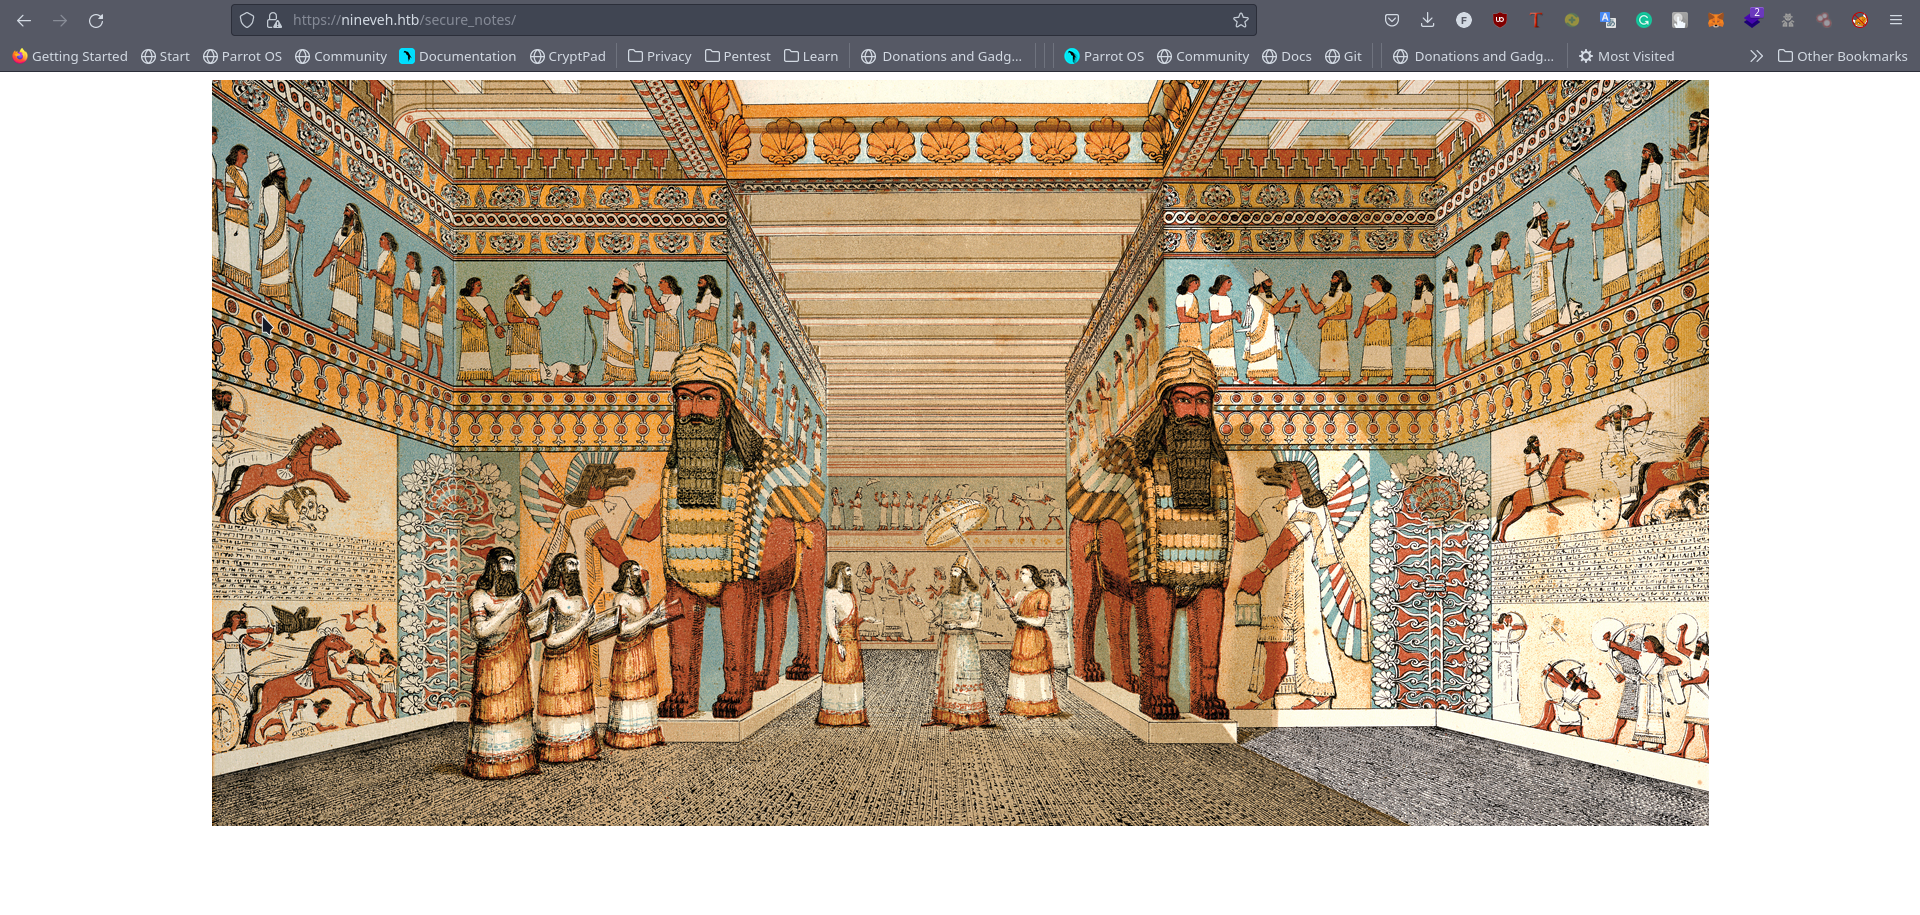
Task: Show site security padlock information
Action: [273, 20]
